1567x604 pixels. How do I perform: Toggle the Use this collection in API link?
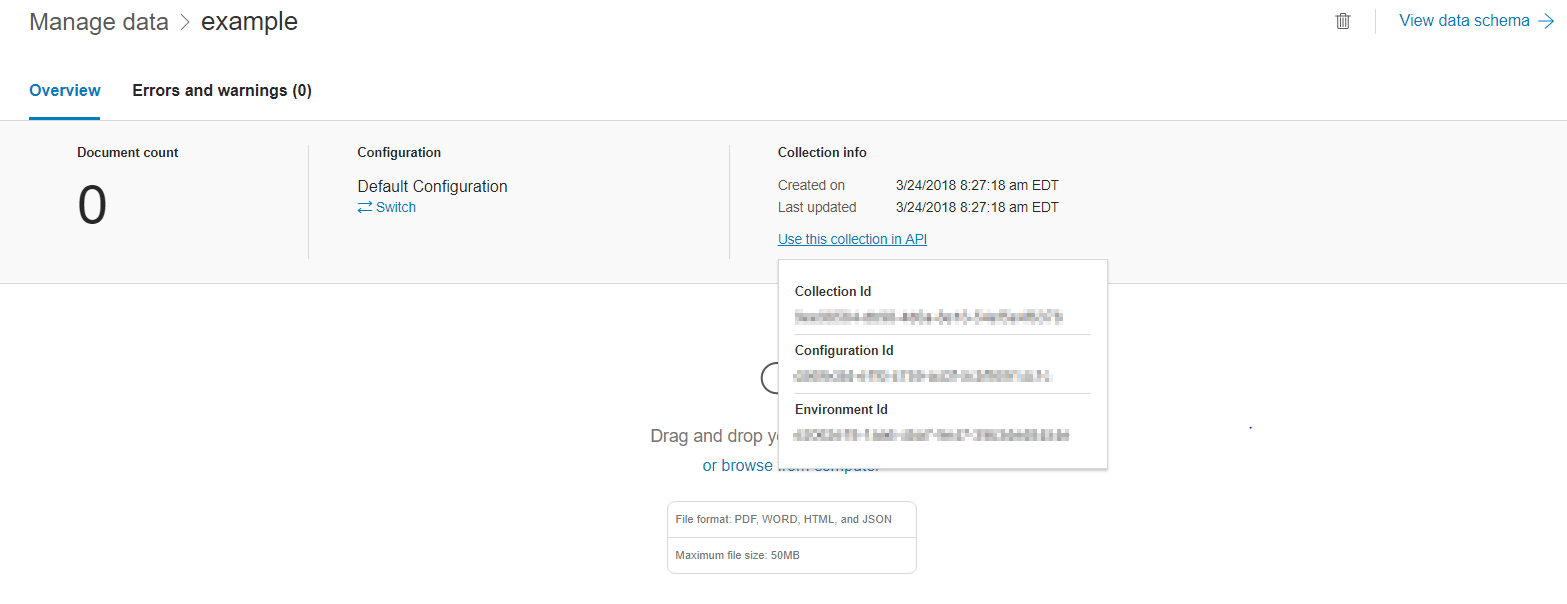point(852,239)
